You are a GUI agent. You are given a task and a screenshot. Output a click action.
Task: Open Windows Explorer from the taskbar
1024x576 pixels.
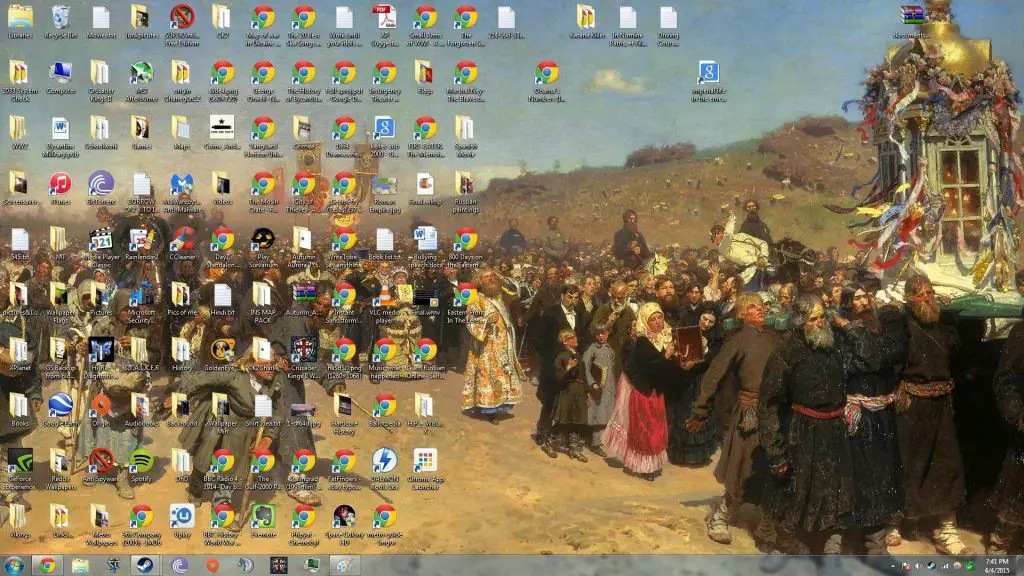click(x=80, y=566)
